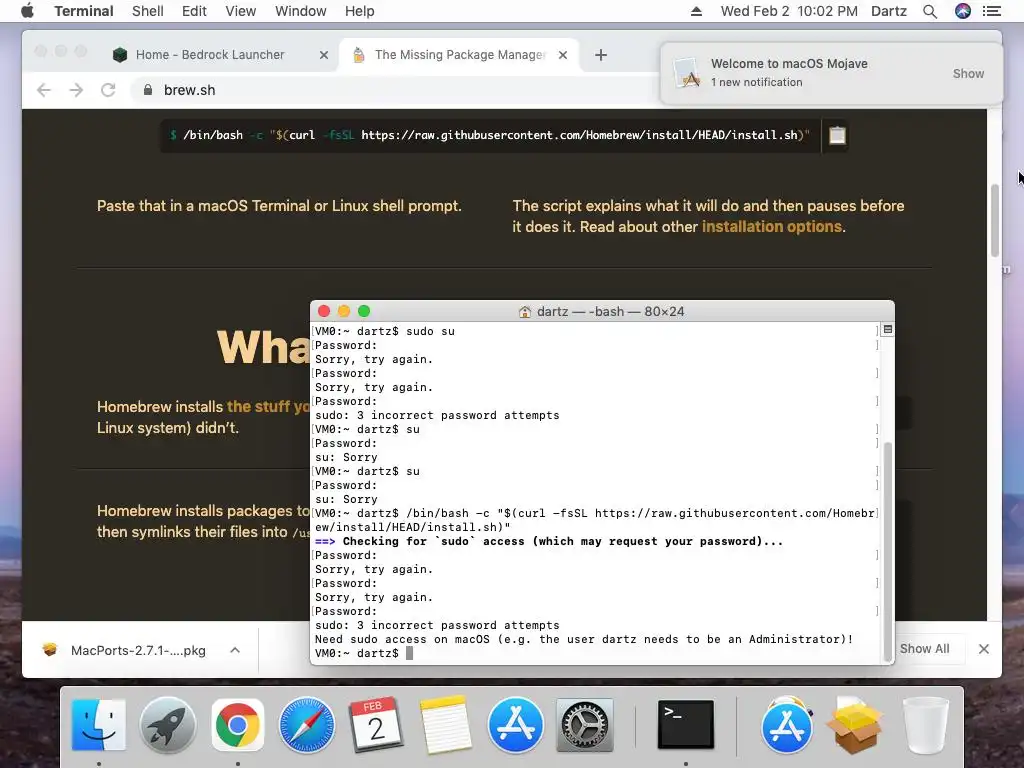
Task: Click the 'Checking for sudo access' line
Action: [549, 541]
